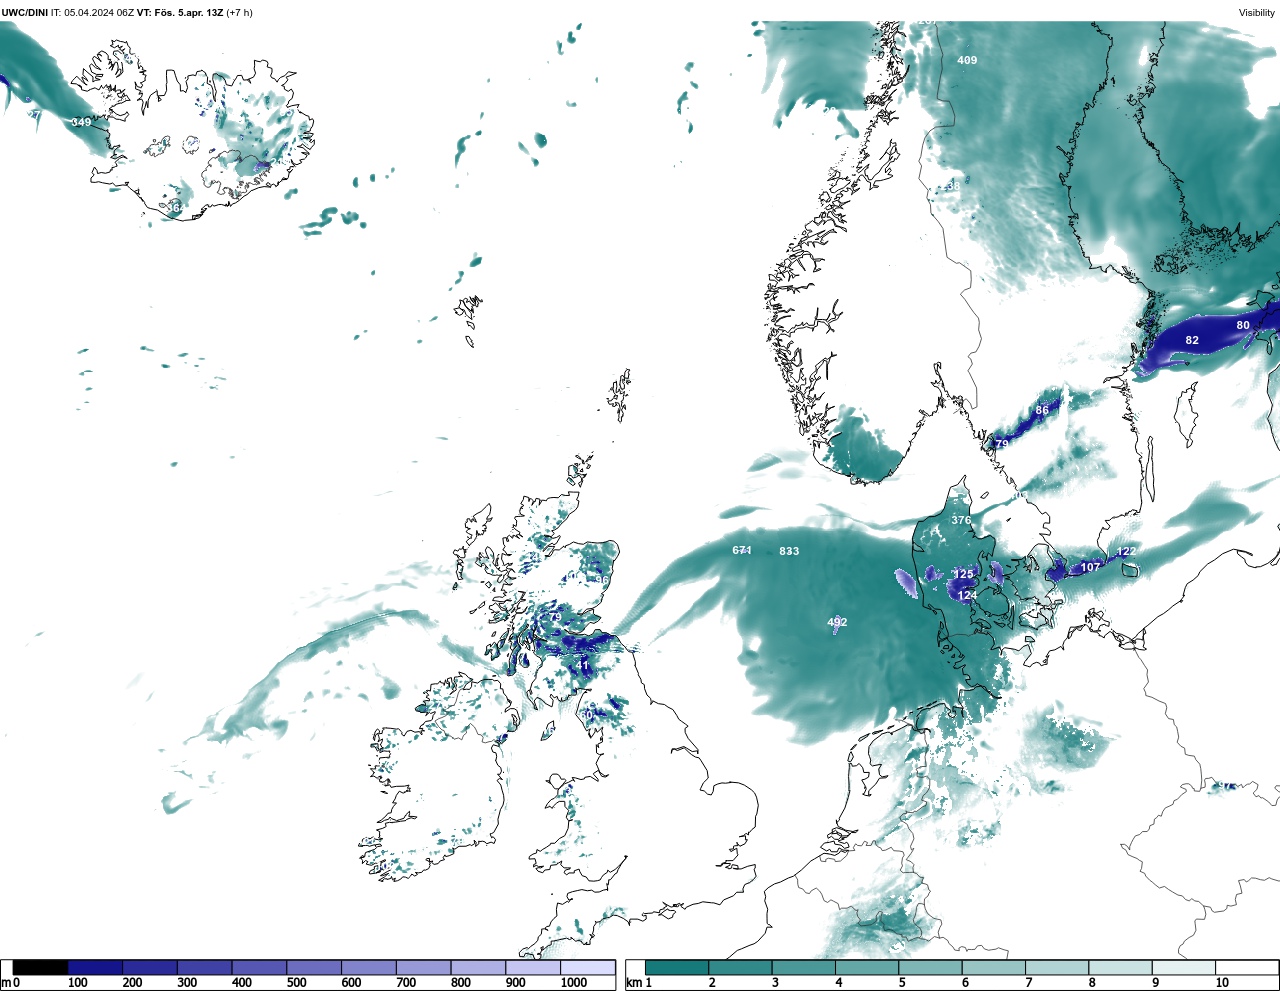Click the '80' value near the right edge
The image size is (1280, 991).
click(1243, 325)
